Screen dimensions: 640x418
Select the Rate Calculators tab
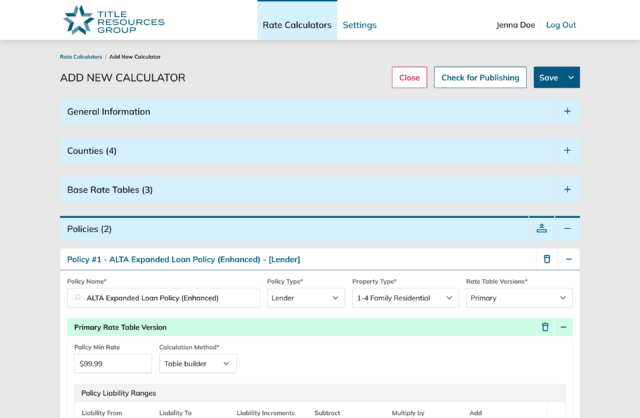[x=297, y=25]
